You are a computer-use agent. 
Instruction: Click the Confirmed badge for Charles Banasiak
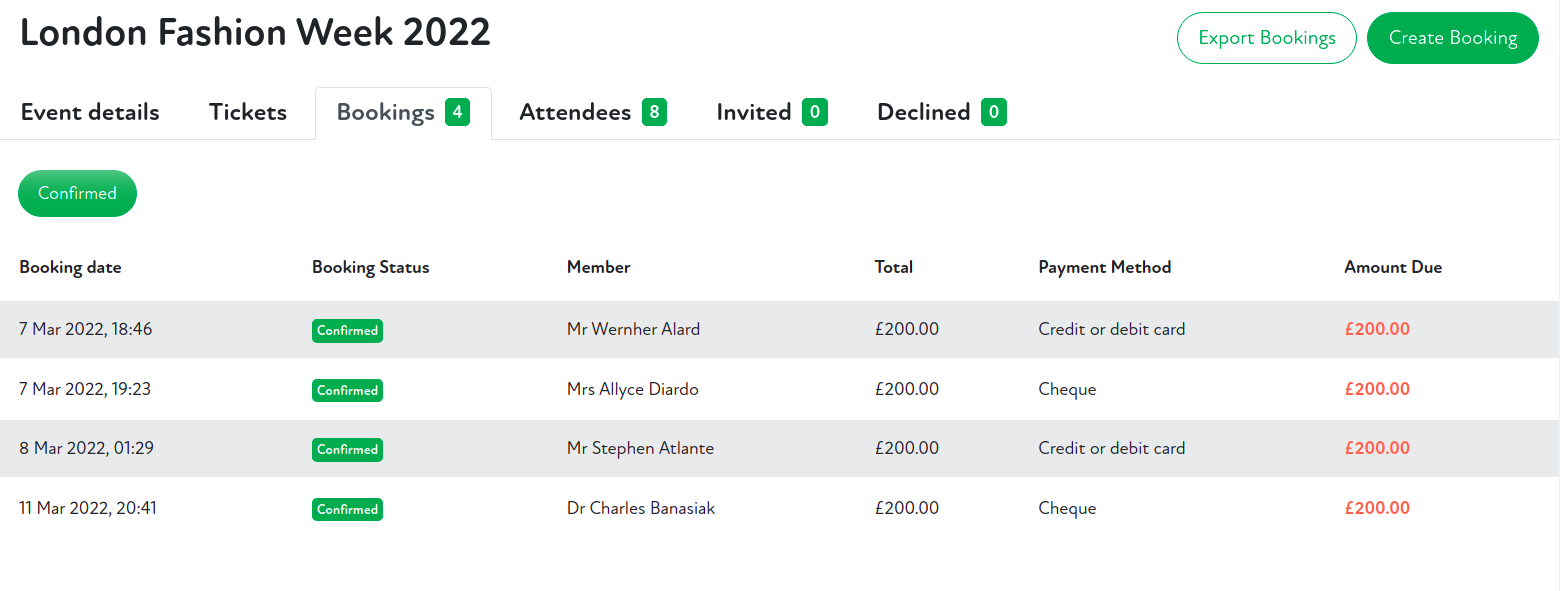coord(347,509)
